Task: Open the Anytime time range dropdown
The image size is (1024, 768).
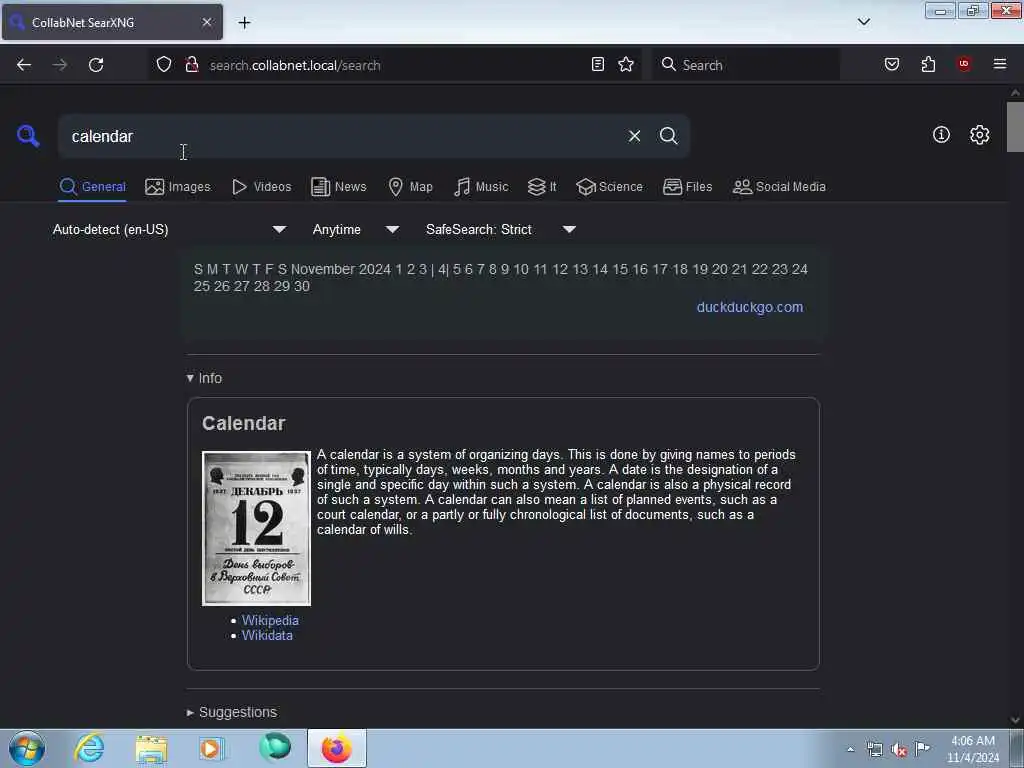Action: (x=356, y=230)
